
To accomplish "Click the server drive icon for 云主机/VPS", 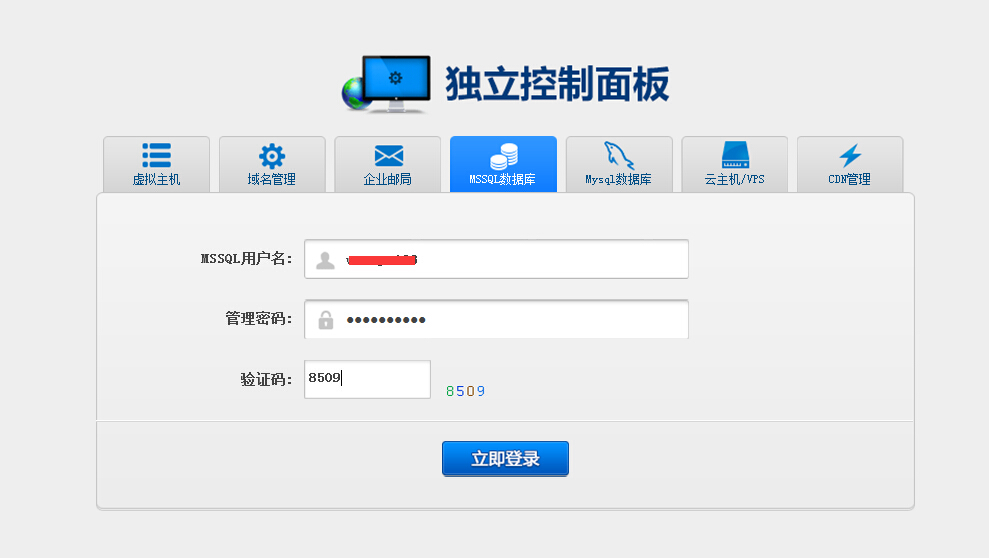I will coord(735,155).
